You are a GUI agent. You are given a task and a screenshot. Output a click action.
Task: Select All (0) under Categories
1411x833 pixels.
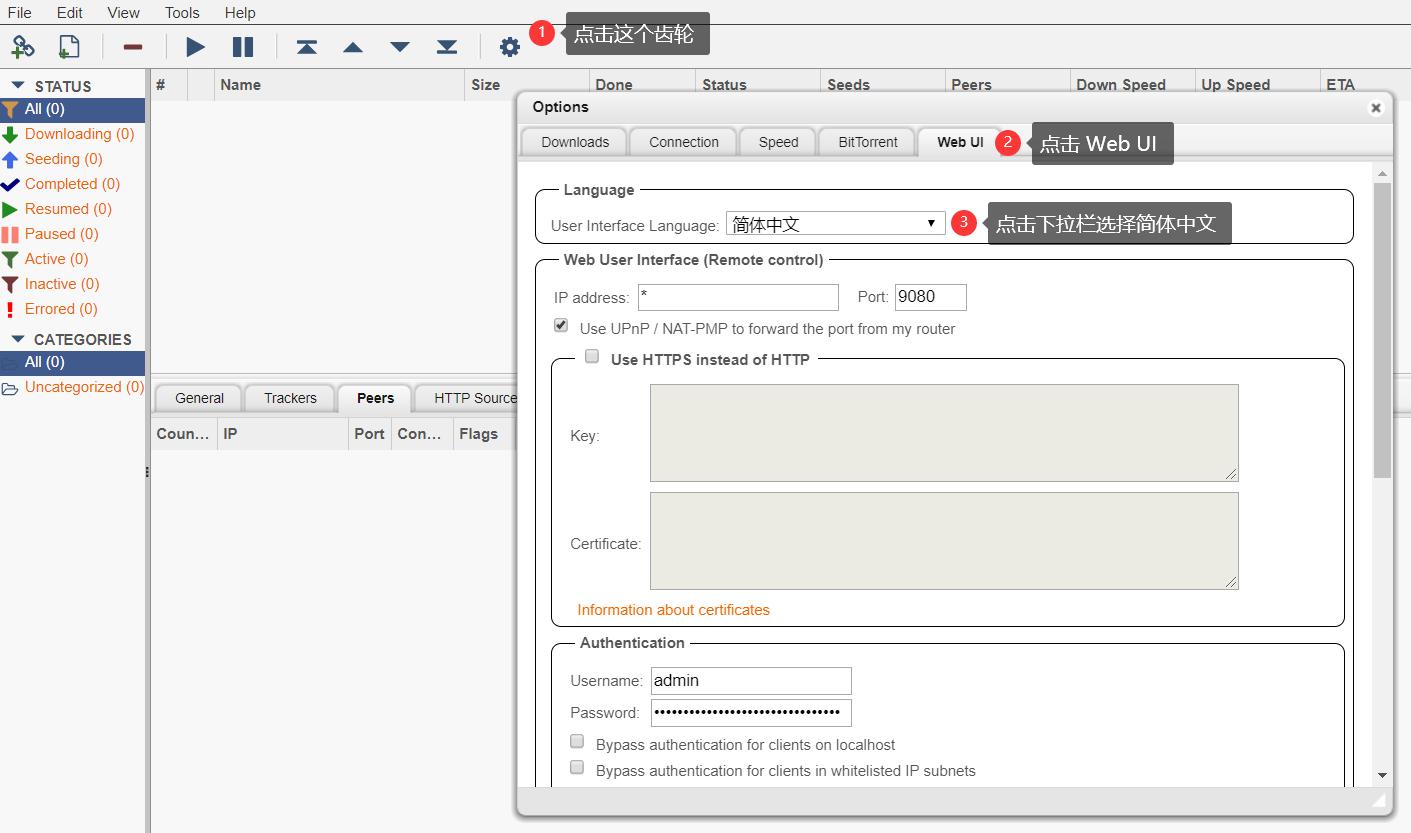tap(72, 362)
